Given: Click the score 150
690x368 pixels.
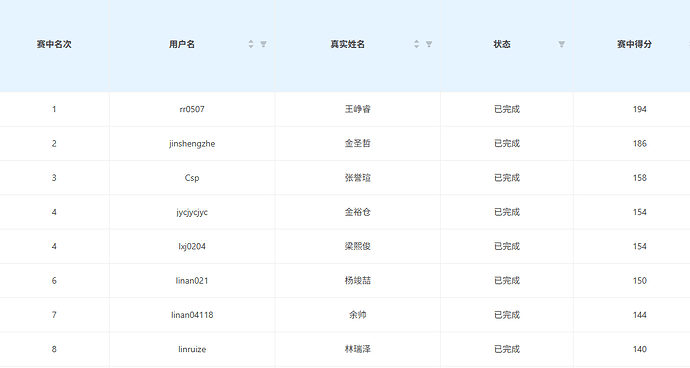Looking at the screenshot, I should pyautogui.click(x=639, y=280).
